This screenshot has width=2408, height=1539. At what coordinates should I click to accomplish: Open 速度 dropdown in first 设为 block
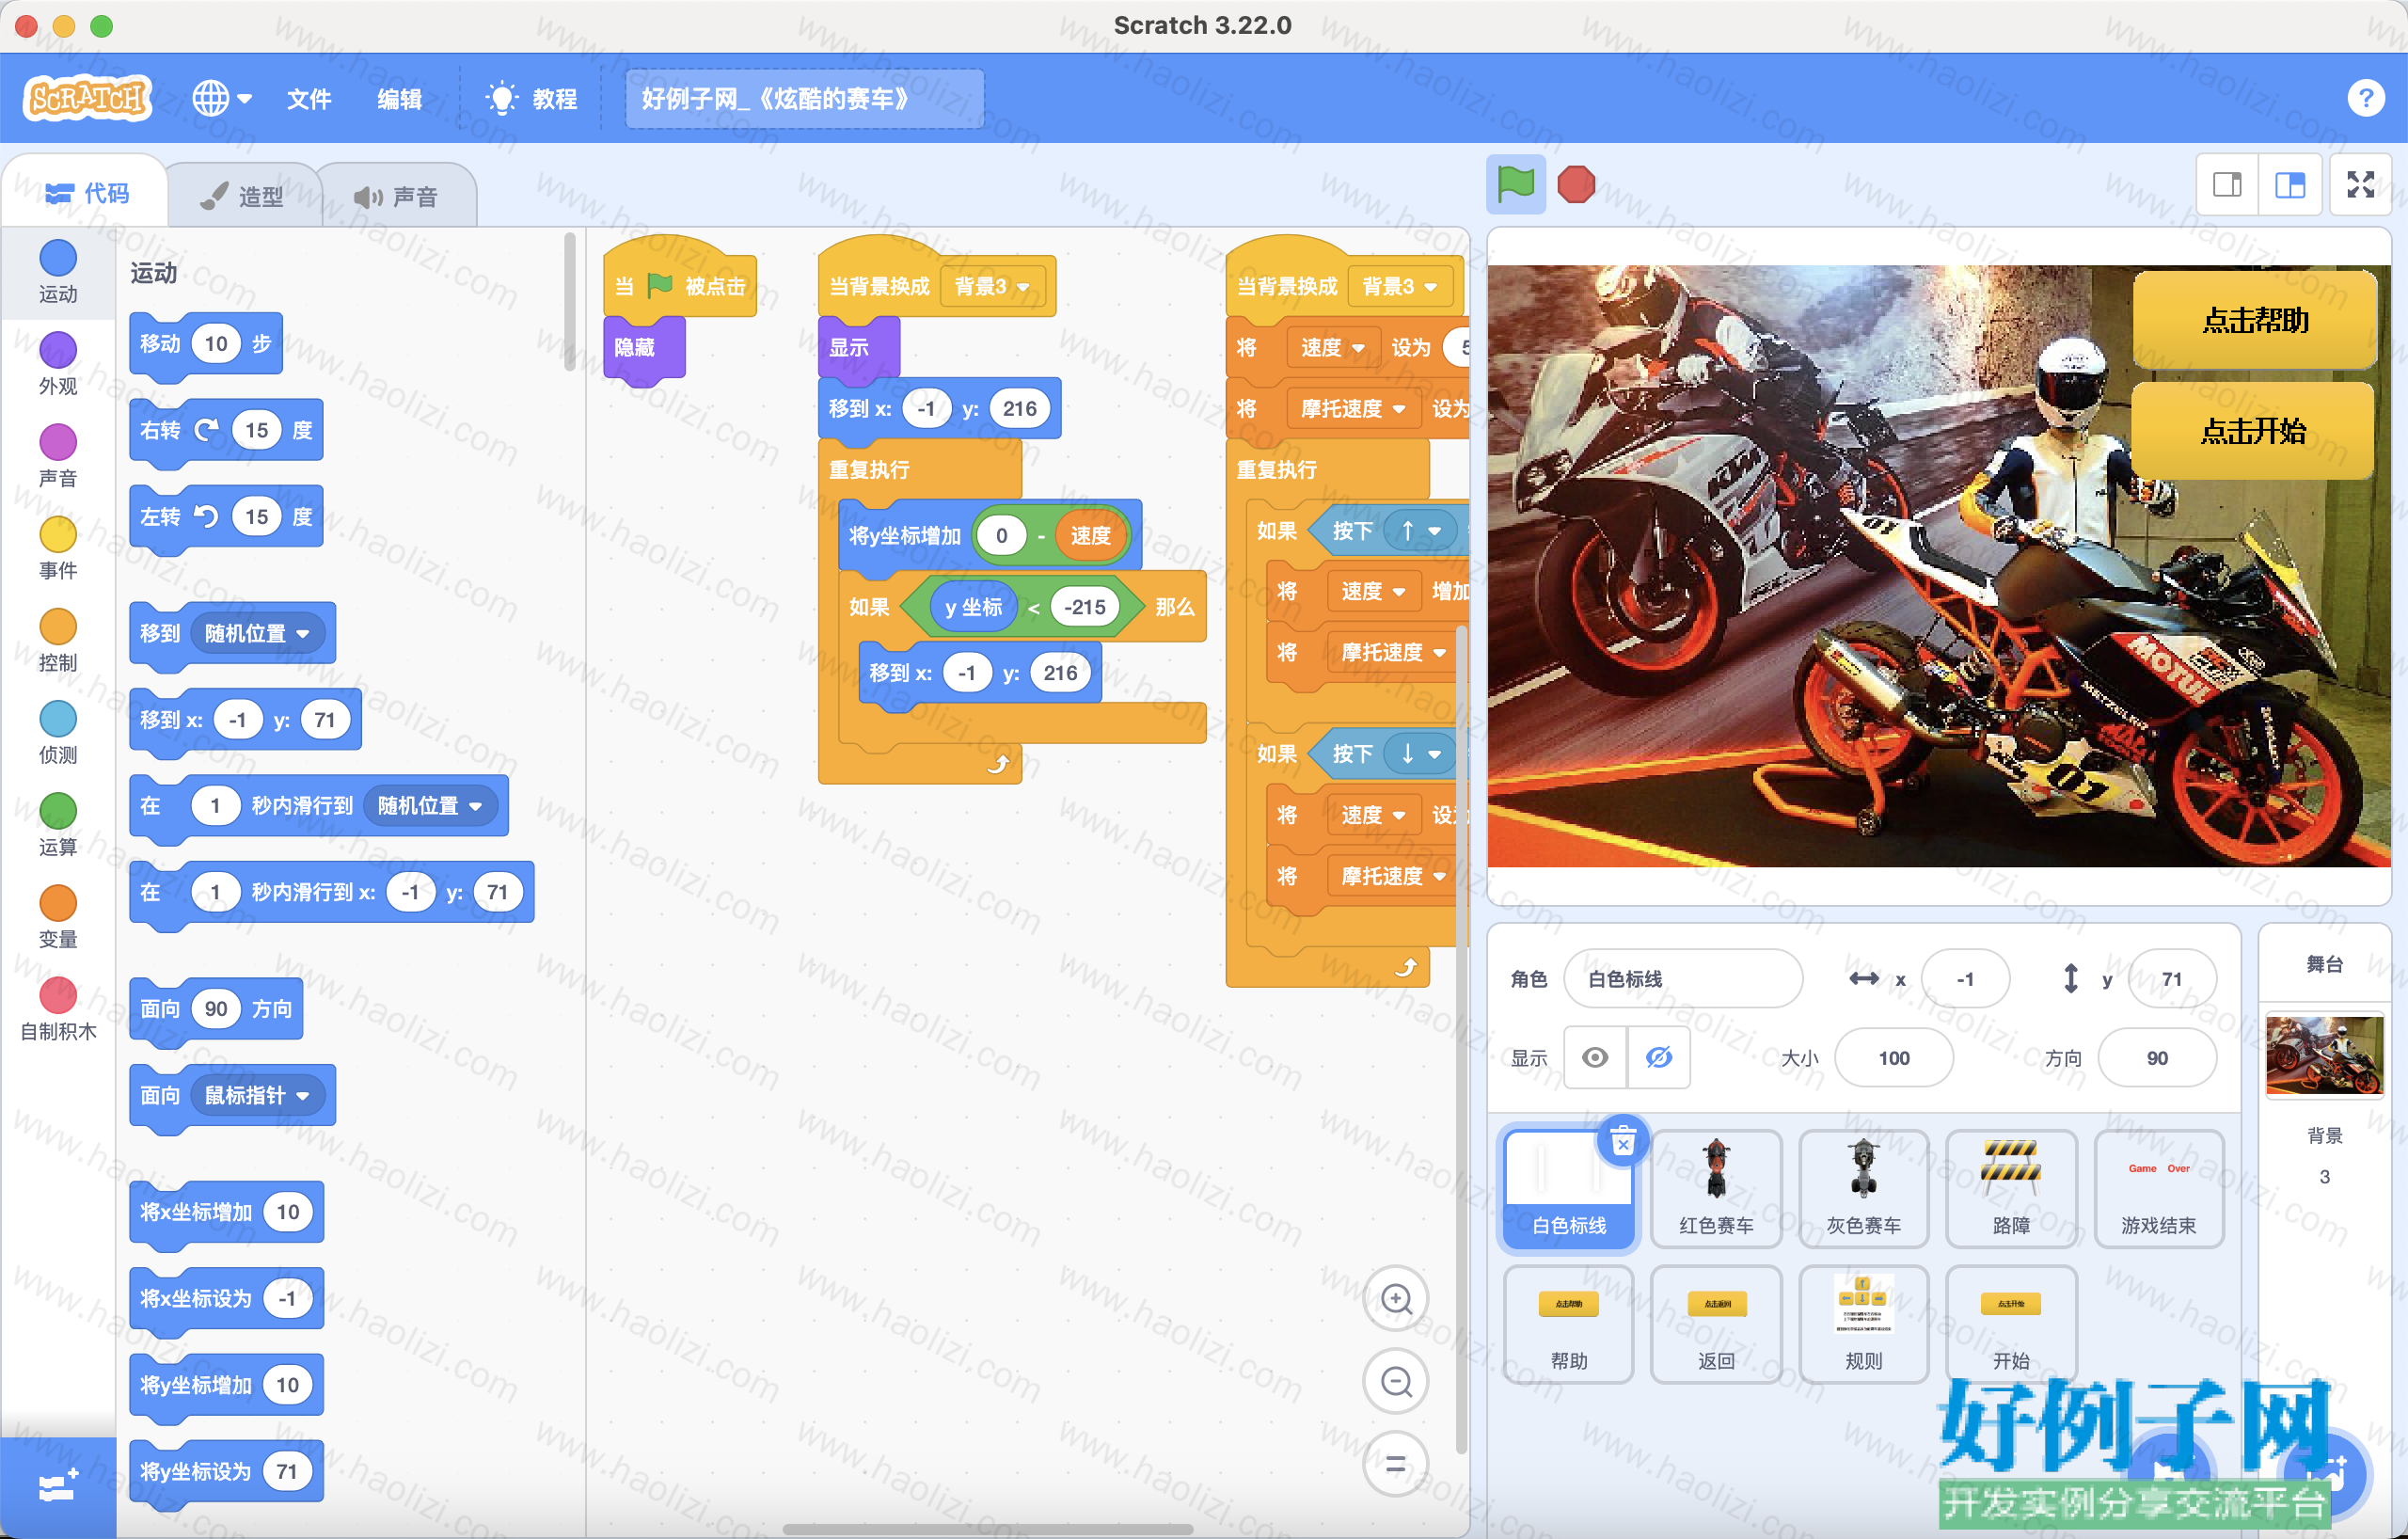click(1332, 347)
